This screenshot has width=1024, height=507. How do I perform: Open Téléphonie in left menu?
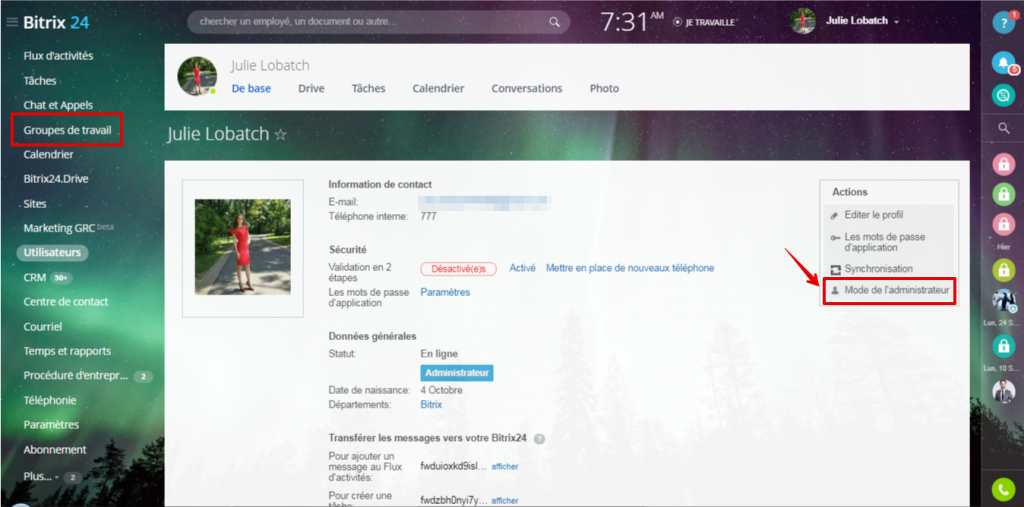(x=50, y=401)
